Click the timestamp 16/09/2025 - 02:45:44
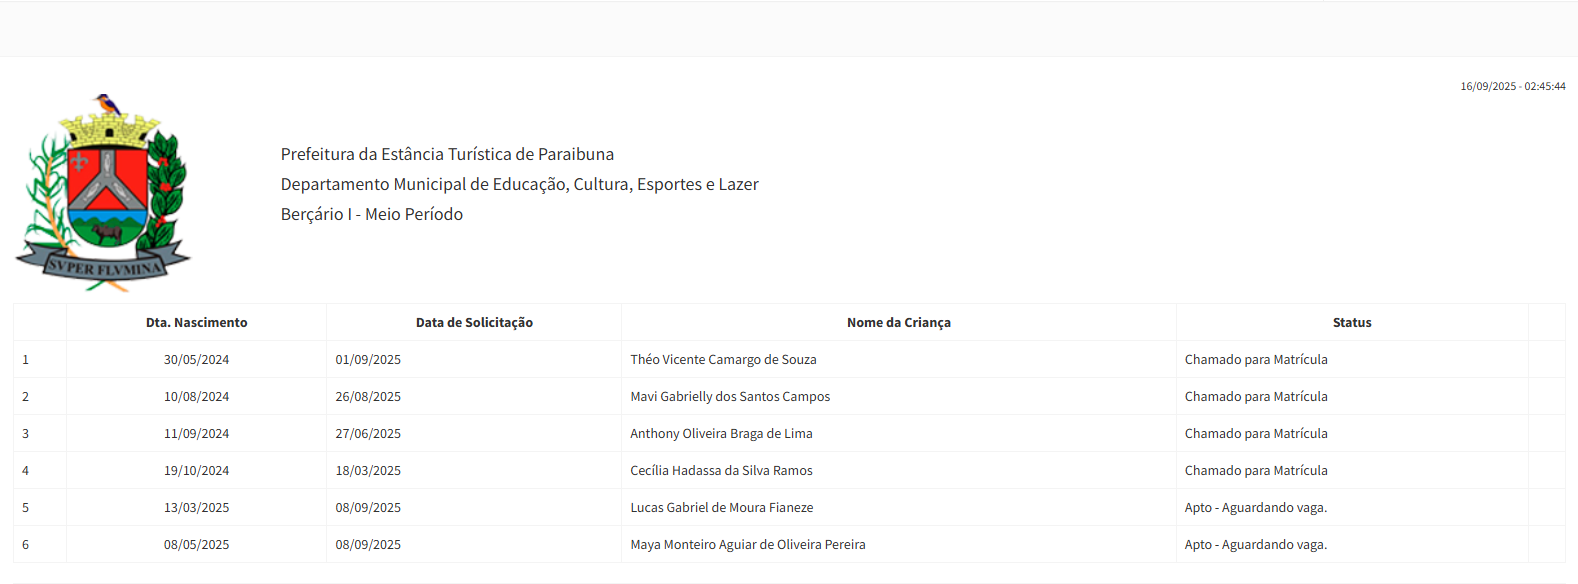Image resolution: width=1578 pixels, height=584 pixels. tap(1512, 87)
